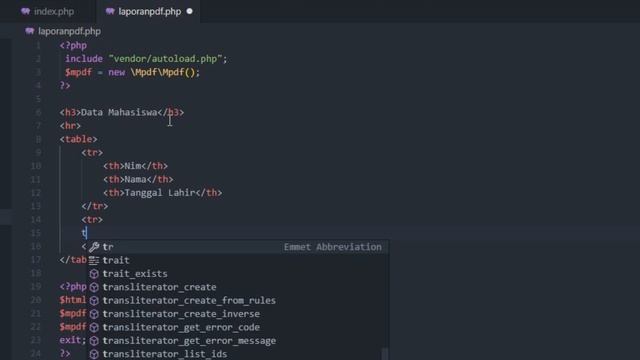
Task: Click unsaved dot on laporanpdf.php tab
Action: [x=189, y=11]
